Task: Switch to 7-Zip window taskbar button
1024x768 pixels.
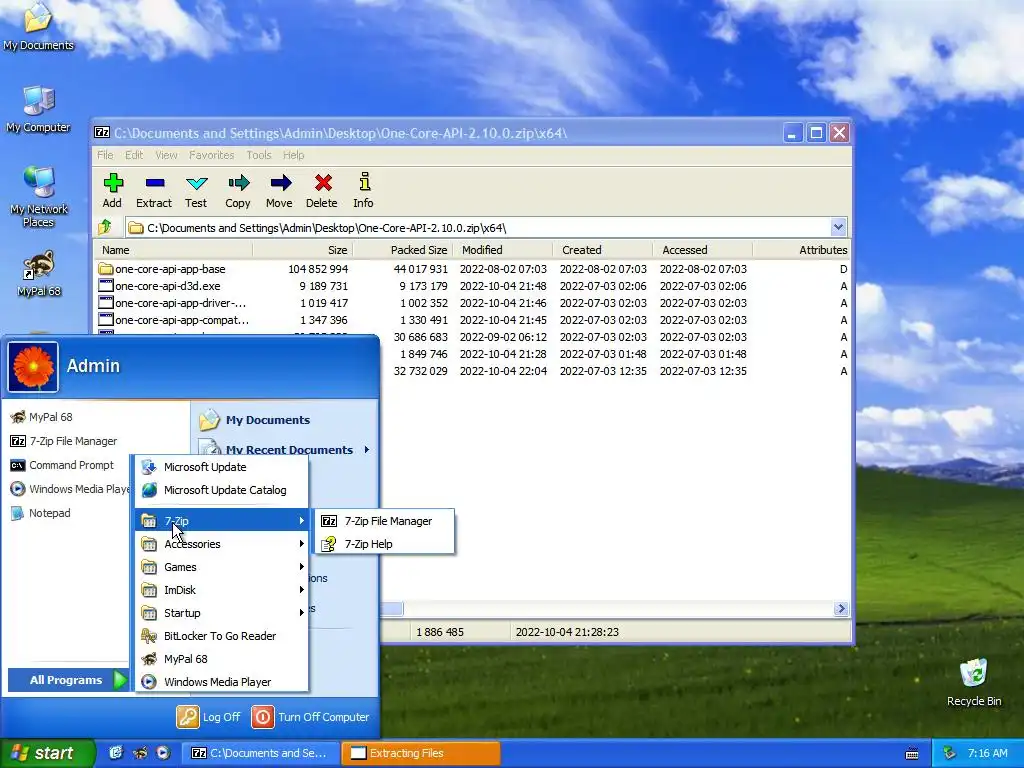Action: tap(261, 753)
